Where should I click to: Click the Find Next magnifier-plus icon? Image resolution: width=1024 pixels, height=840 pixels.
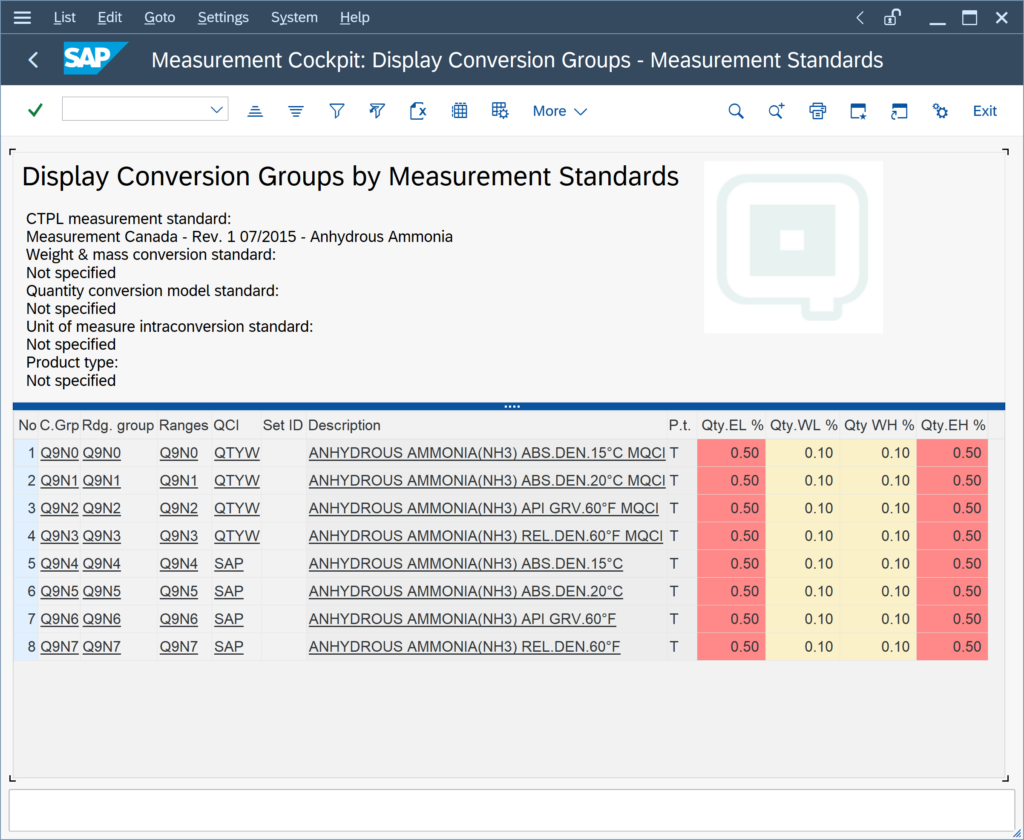[776, 111]
